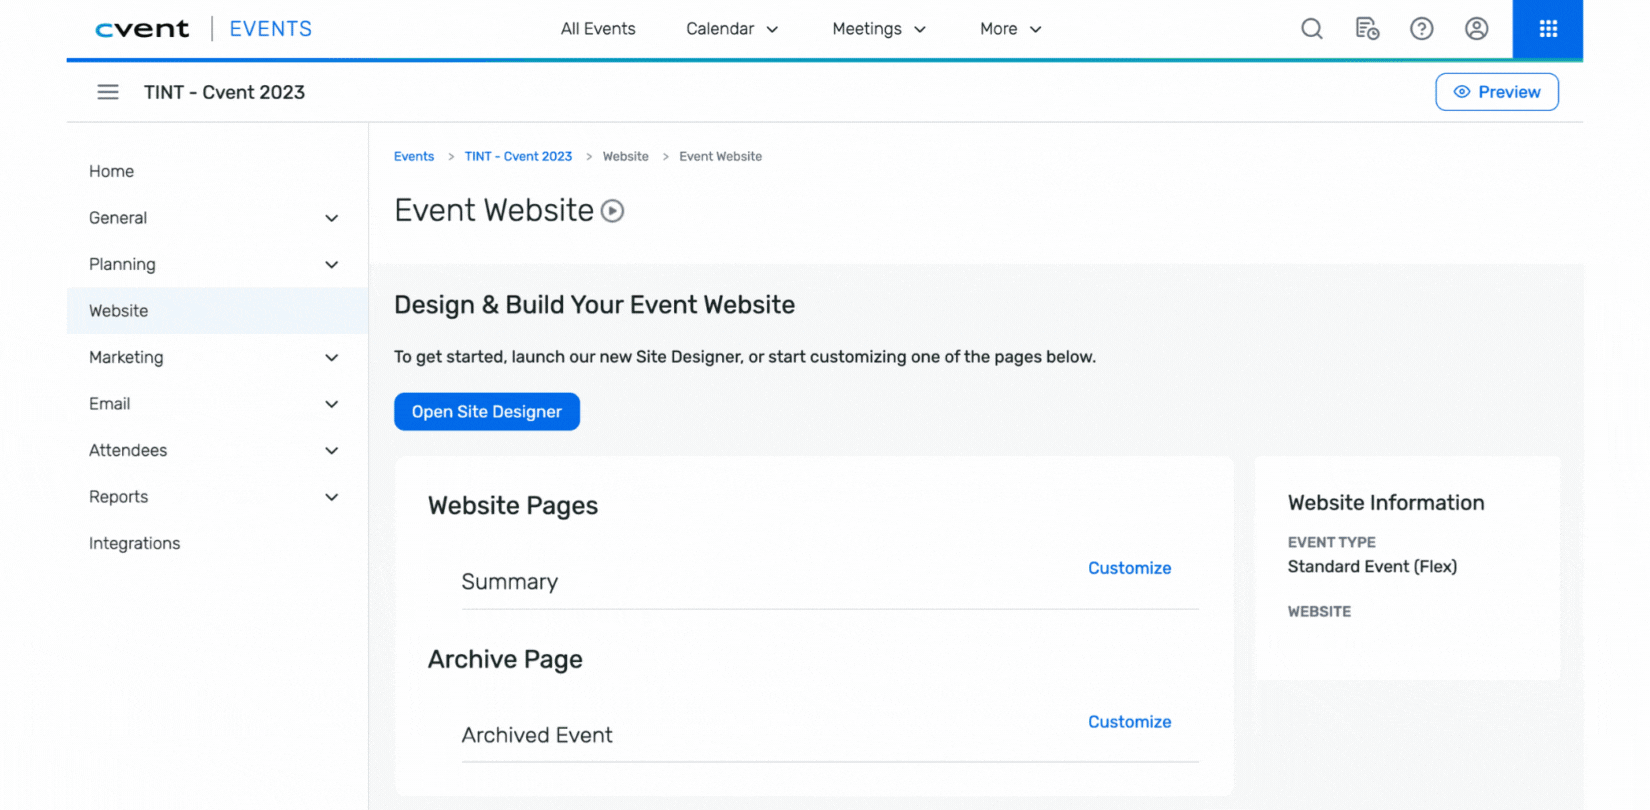Viewport: 1650px width, 810px height.
Task: Click the Event Website breadcrumb text
Action: click(x=720, y=157)
